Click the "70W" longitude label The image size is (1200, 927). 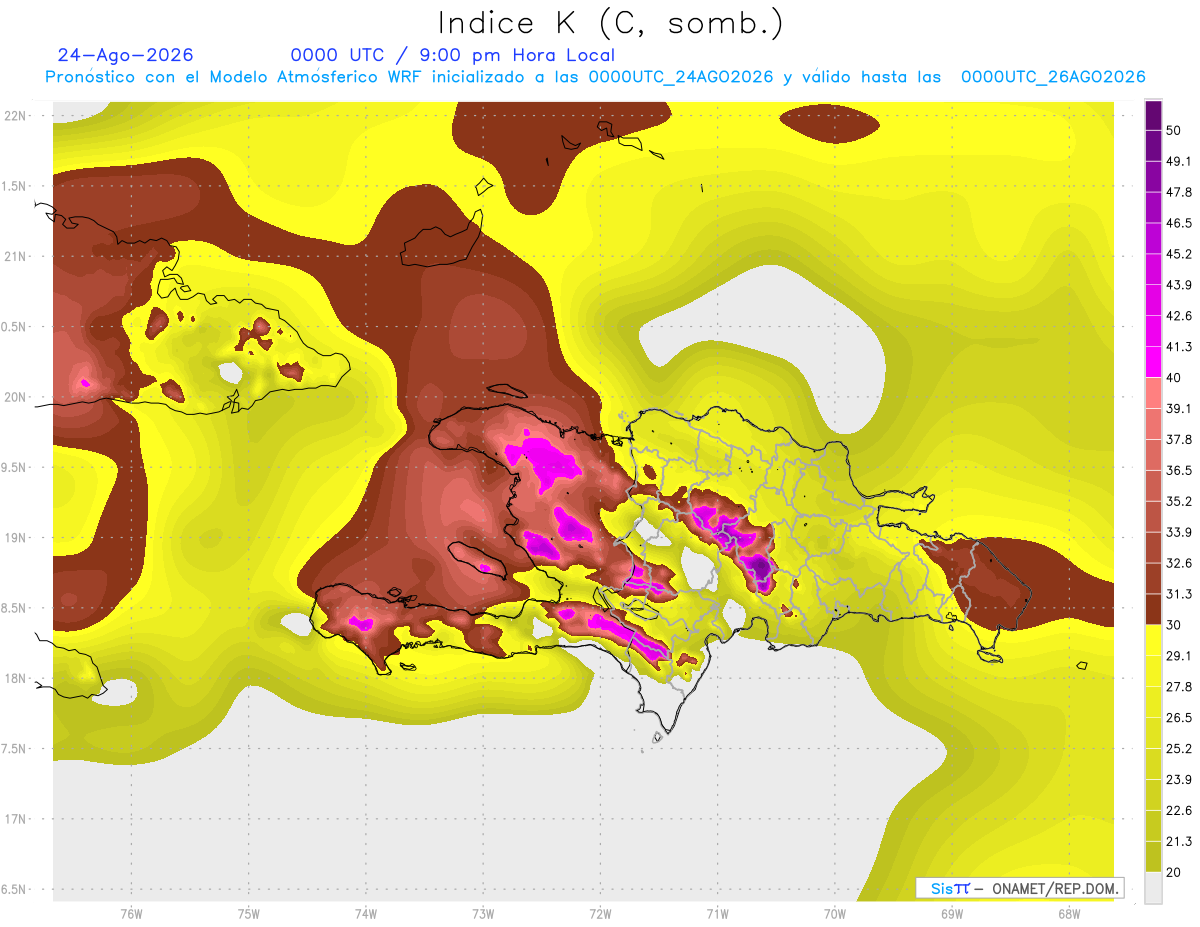pyautogui.click(x=834, y=913)
